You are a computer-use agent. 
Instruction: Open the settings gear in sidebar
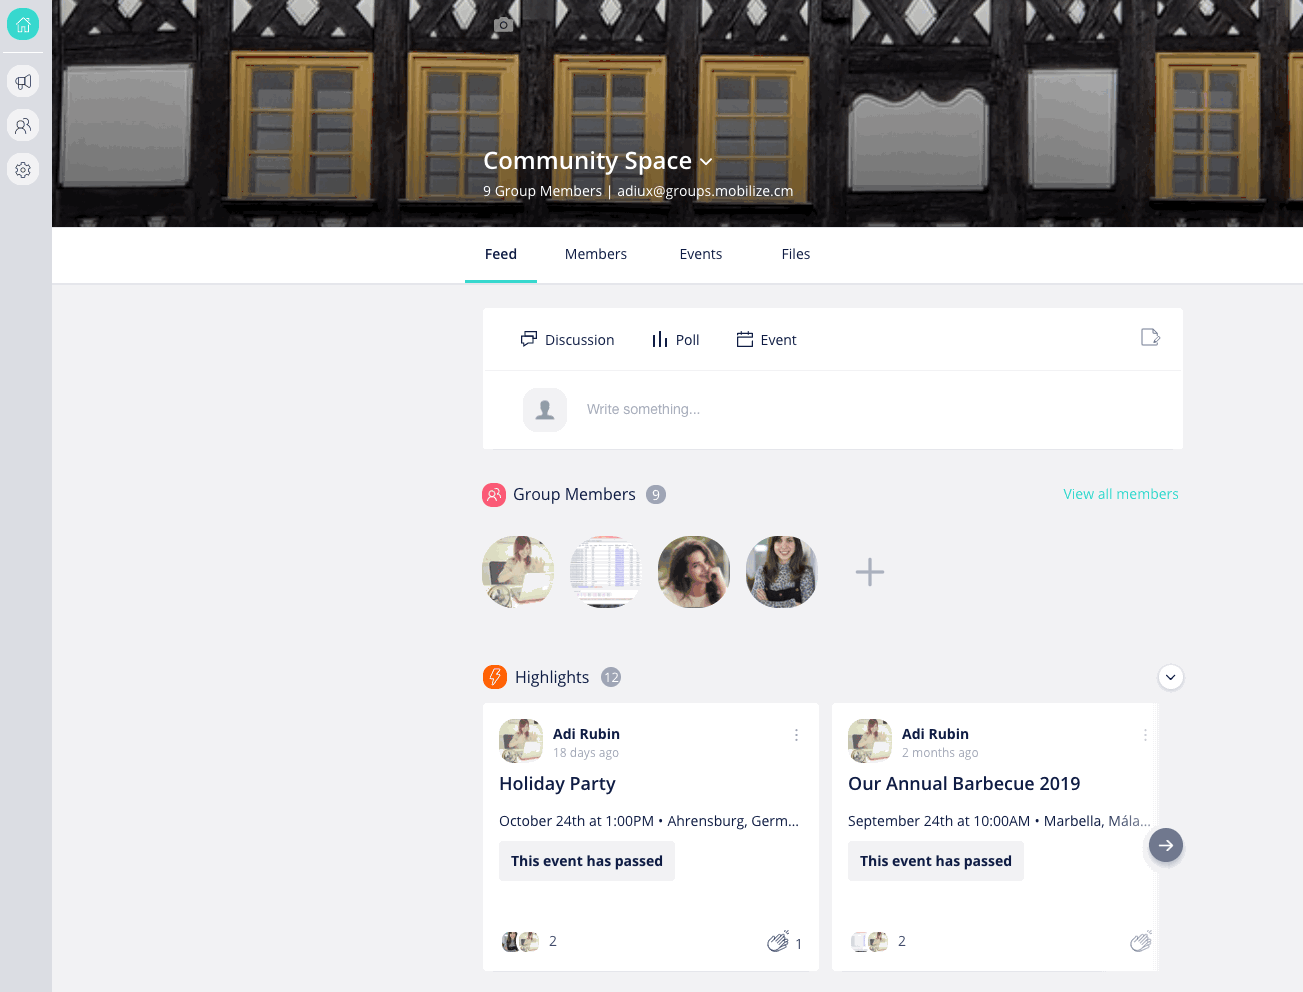pyautogui.click(x=23, y=169)
